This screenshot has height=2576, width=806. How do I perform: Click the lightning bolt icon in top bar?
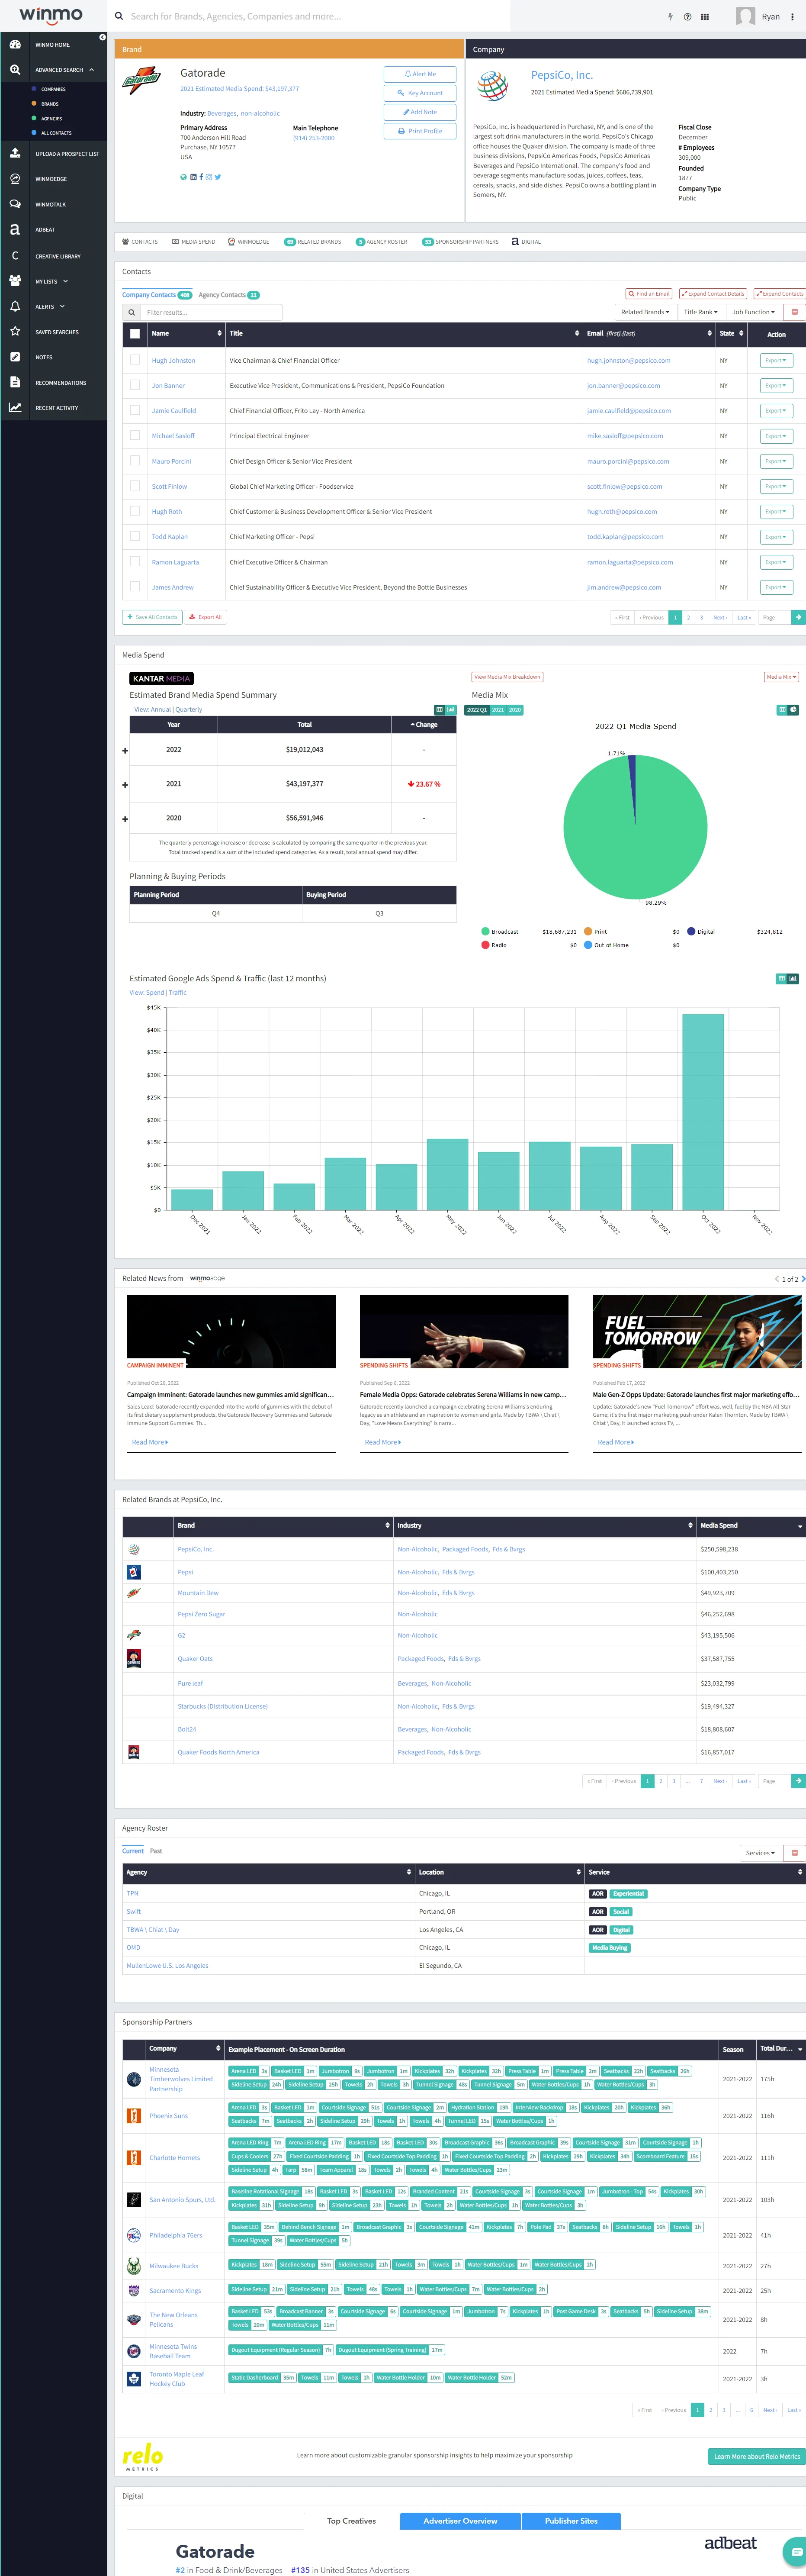(670, 17)
